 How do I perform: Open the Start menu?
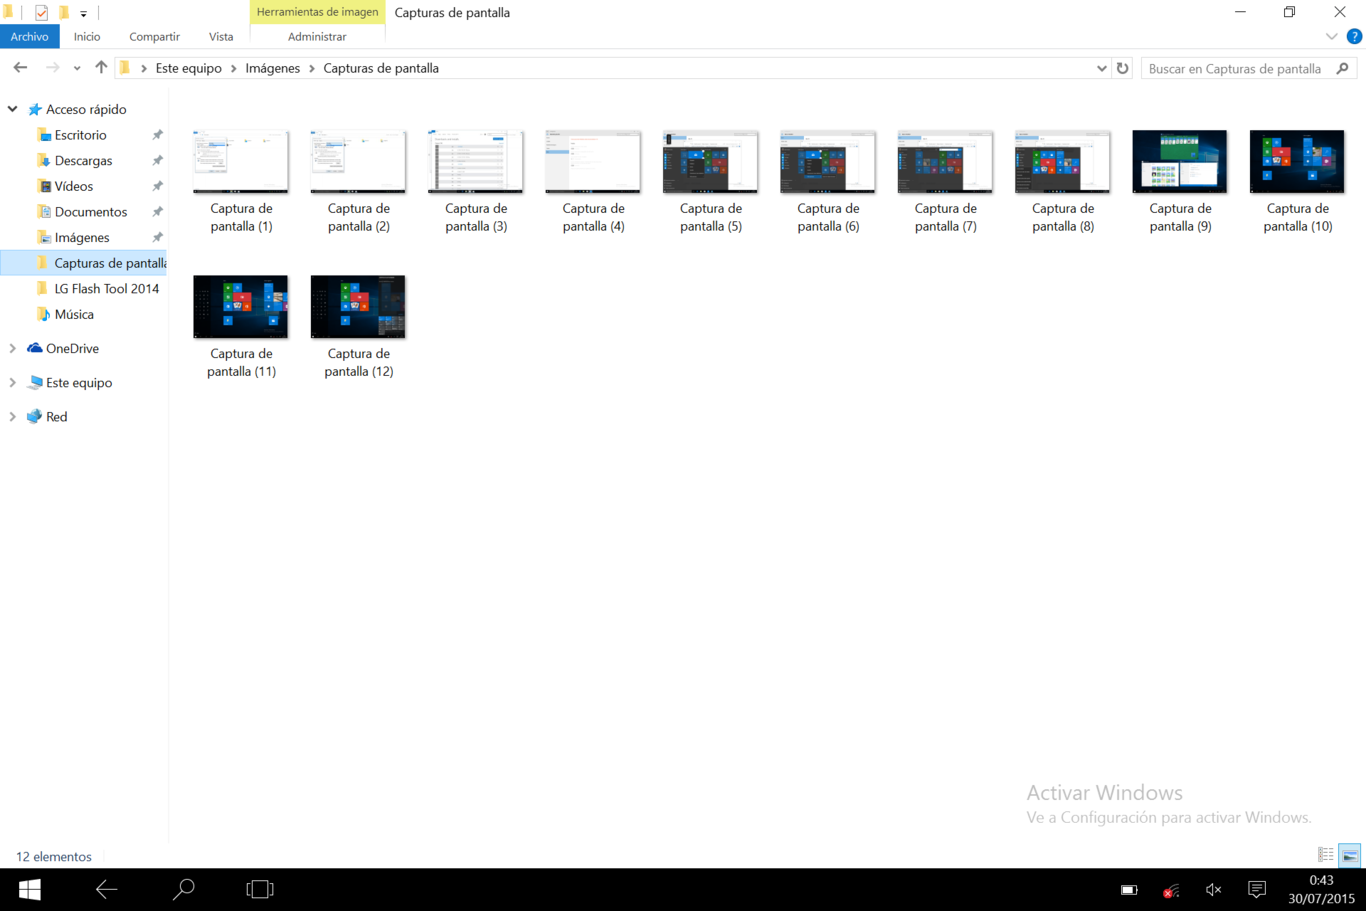(29, 889)
